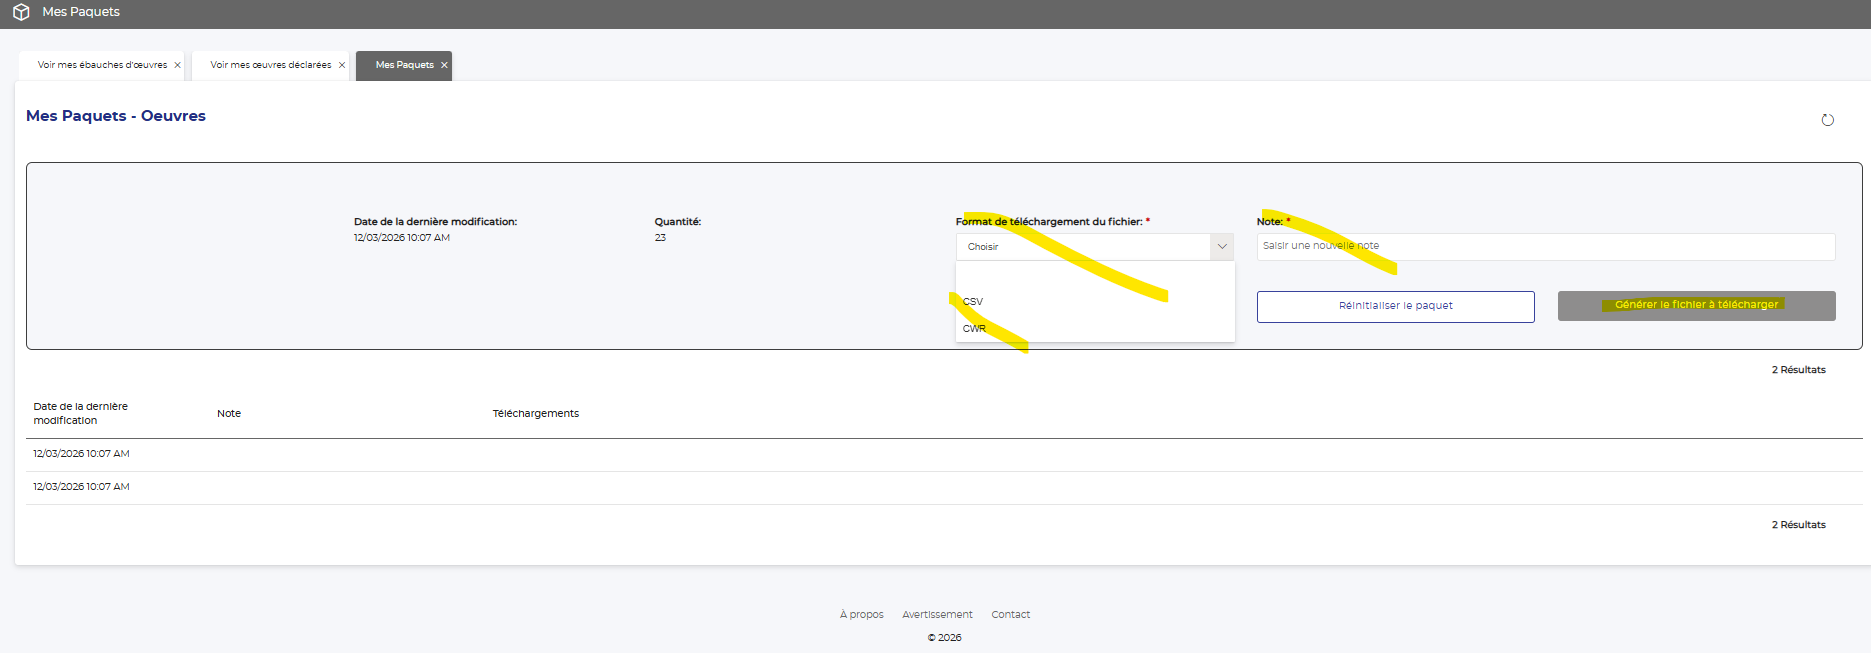The height and width of the screenshot is (653, 1871).
Task: Close the Mes Paquets tab
Action: click(x=445, y=65)
